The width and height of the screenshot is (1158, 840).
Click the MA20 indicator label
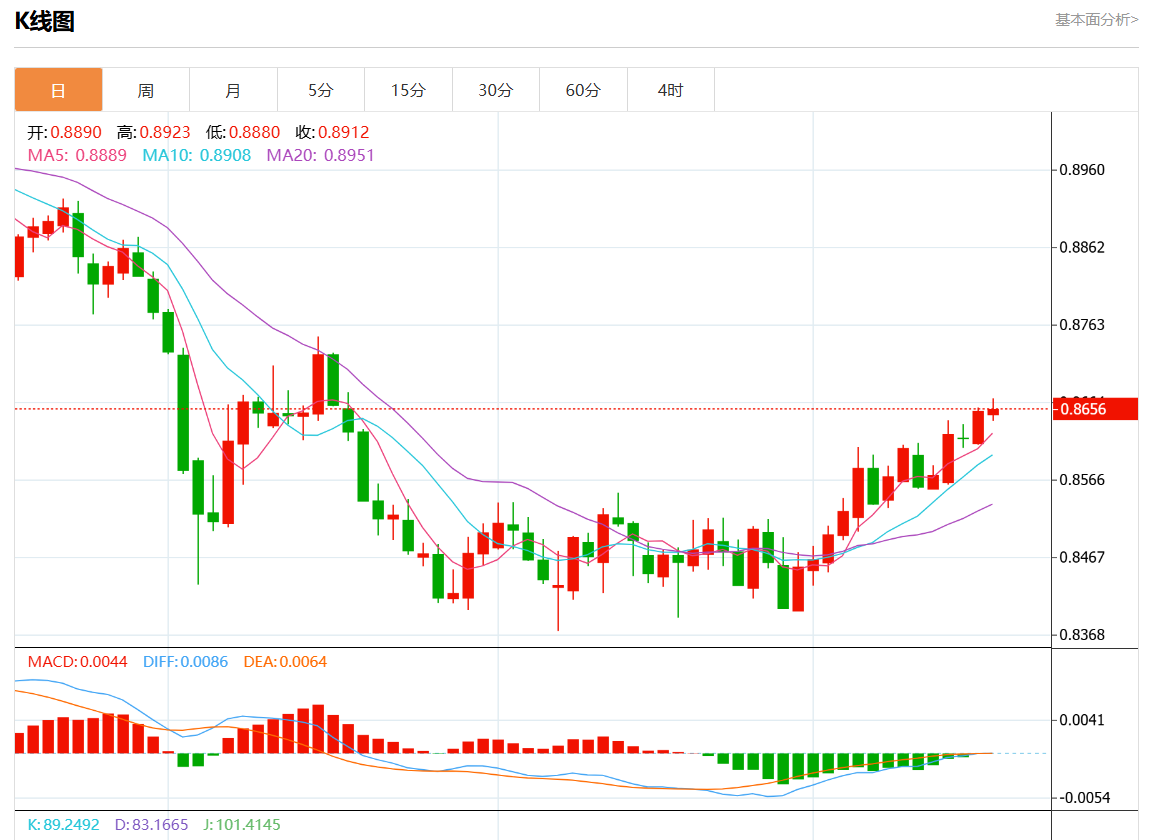[320, 155]
